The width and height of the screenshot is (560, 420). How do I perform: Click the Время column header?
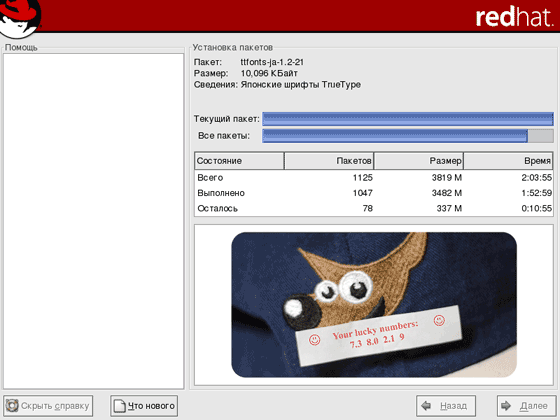click(x=508, y=161)
